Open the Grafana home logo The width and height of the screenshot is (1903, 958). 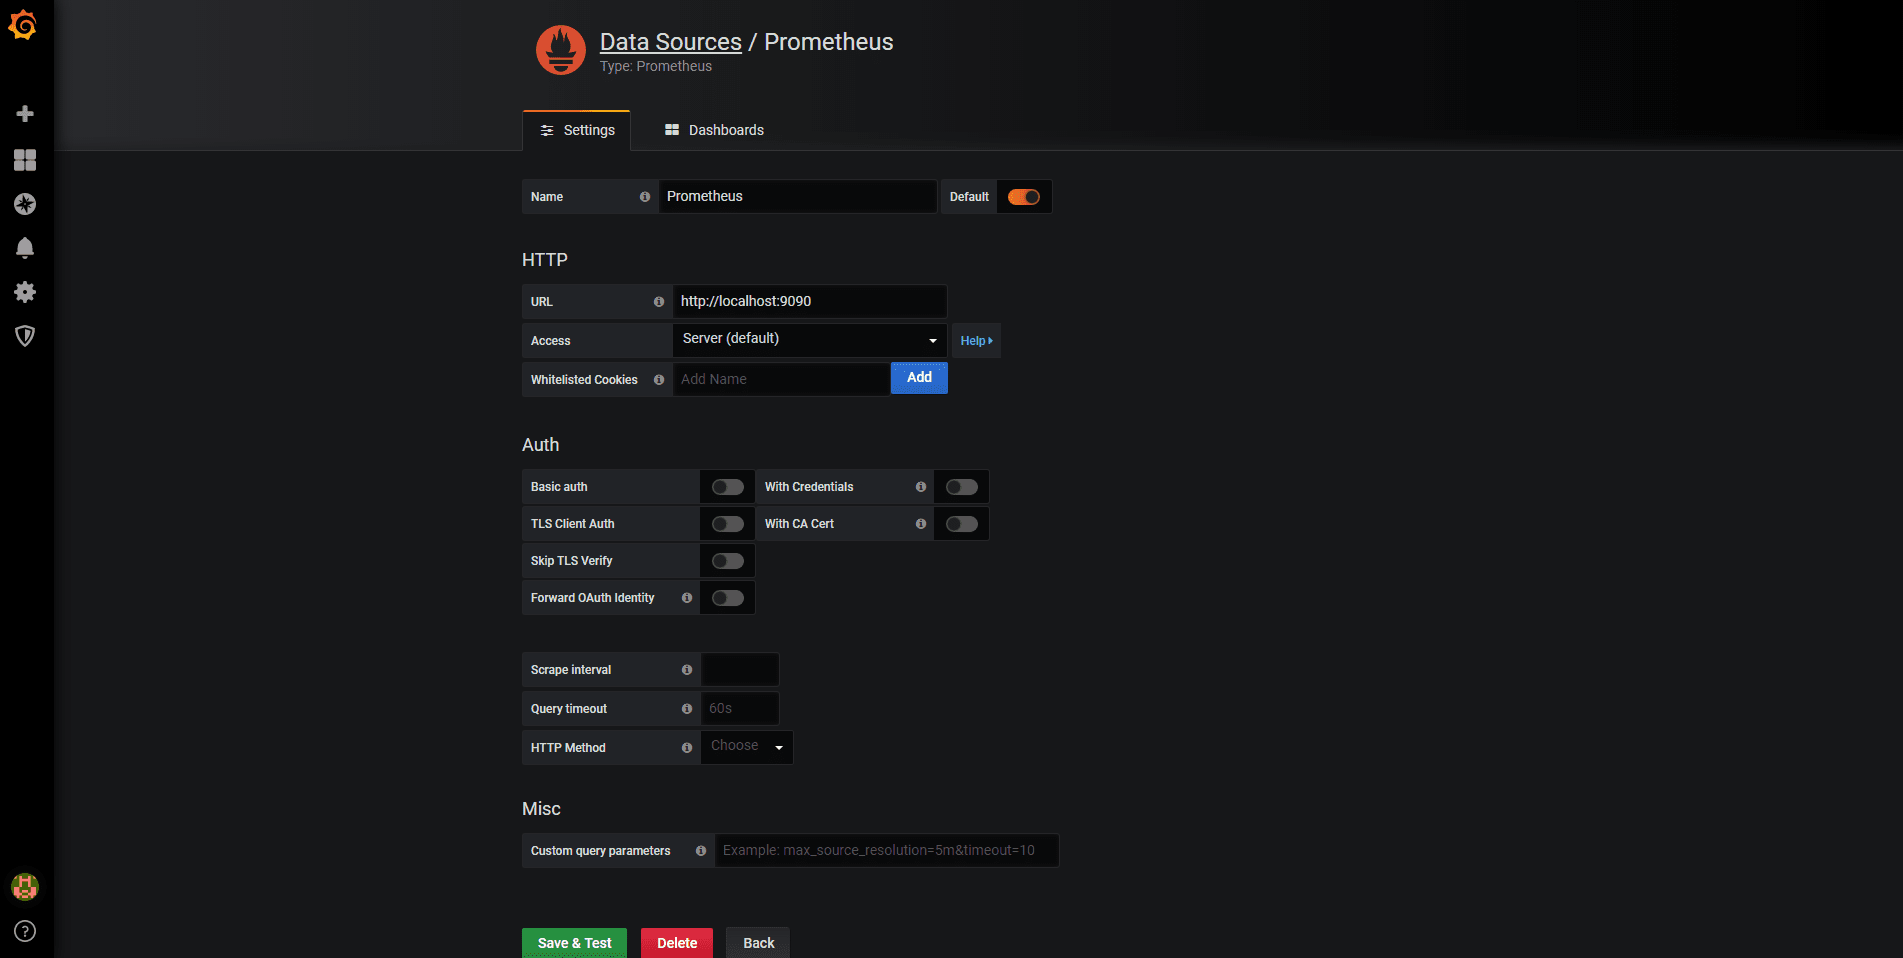pyautogui.click(x=23, y=25)
